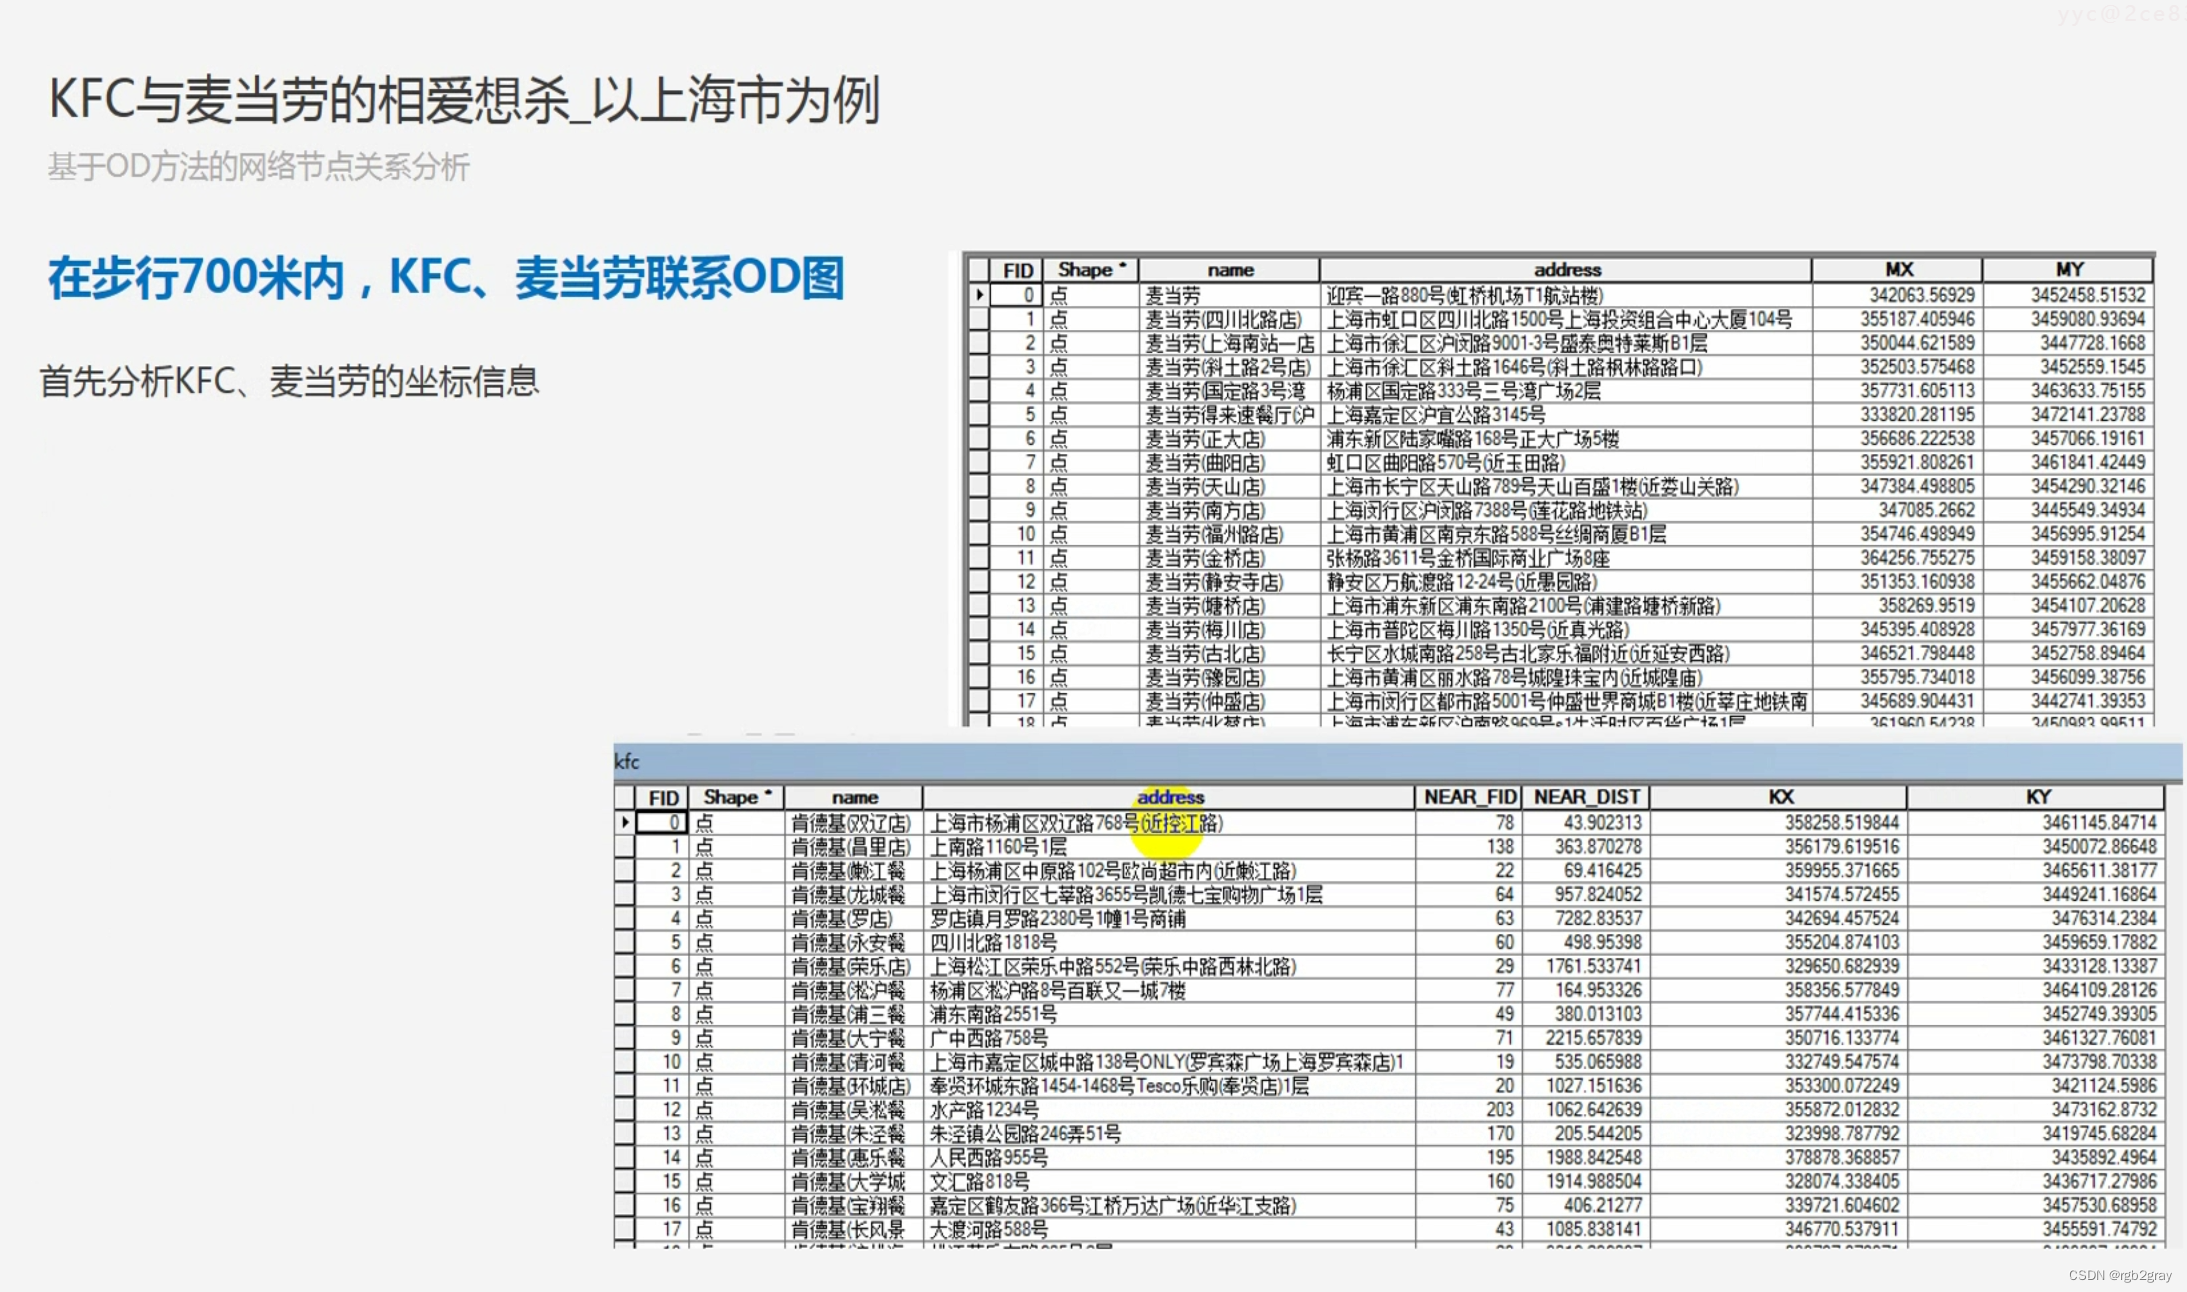Screen dimensions: 2187x1292
Task: Click the MX column header
Action: click(1897, 270)
